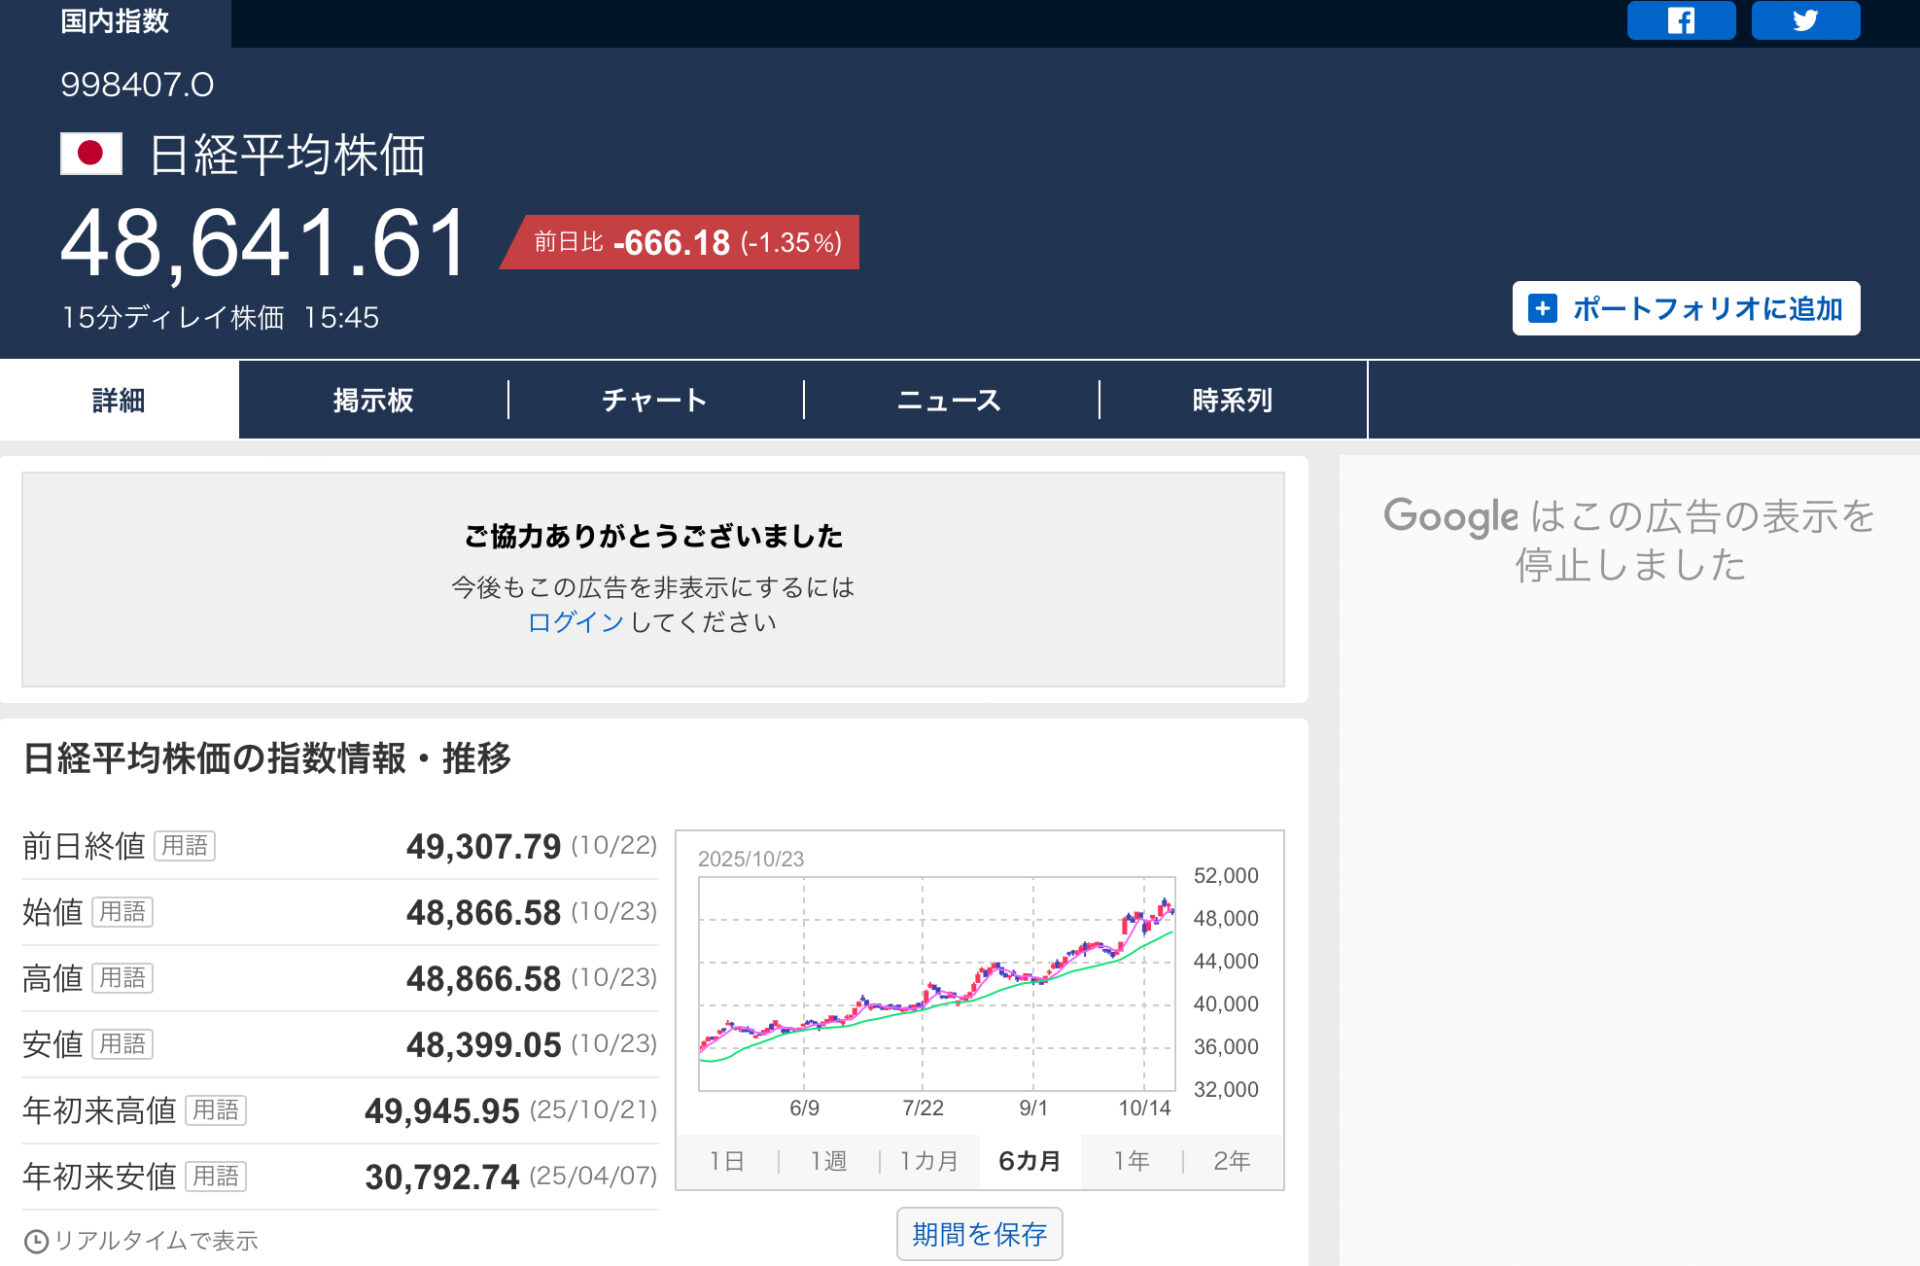This screenshot has width=1920, height=1266.
Task: Switch chart range to 1週
Action: tap(828, 1161)
